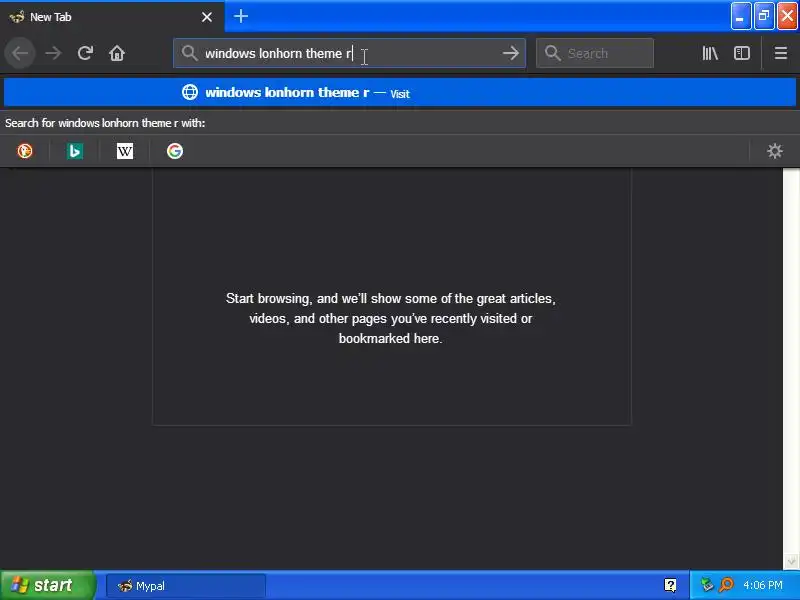
Task: Click the magnifier icon in the address bar
Action: [189, 53]
